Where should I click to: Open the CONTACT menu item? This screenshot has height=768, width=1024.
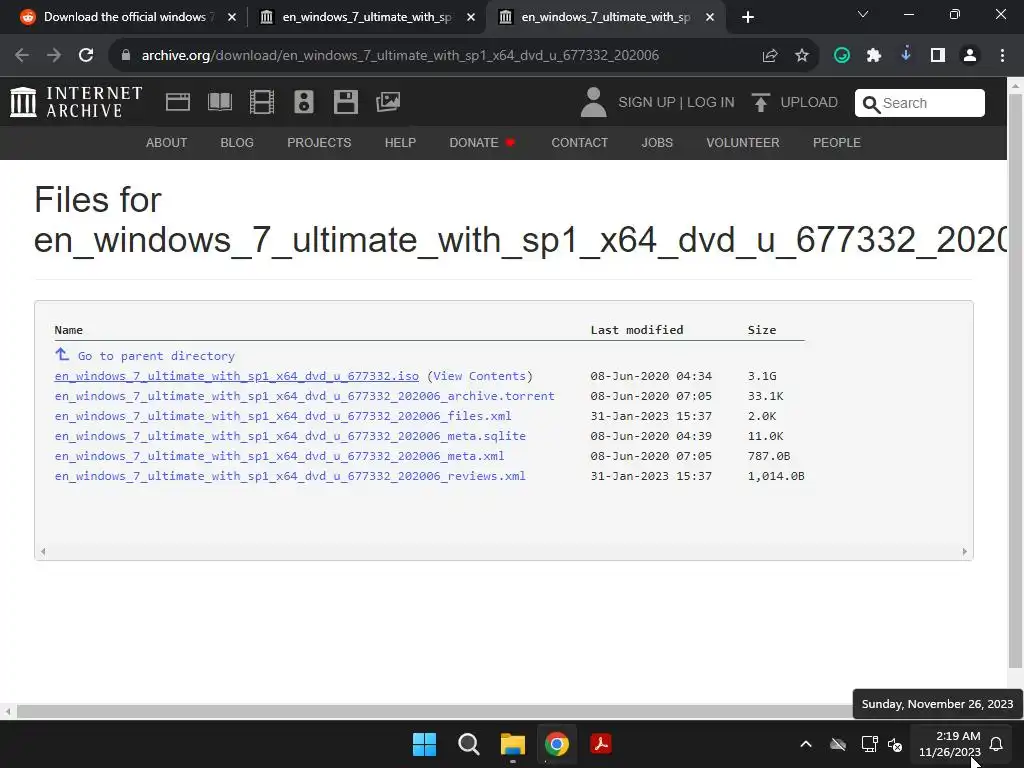(579, 142)
